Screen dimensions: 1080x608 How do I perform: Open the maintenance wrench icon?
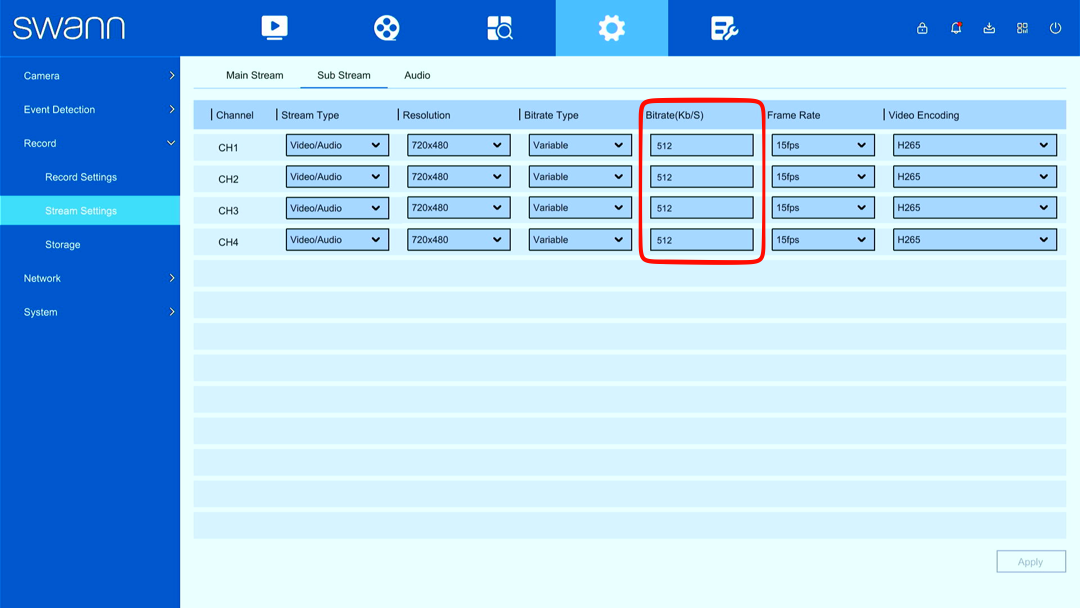coord(724,28)
